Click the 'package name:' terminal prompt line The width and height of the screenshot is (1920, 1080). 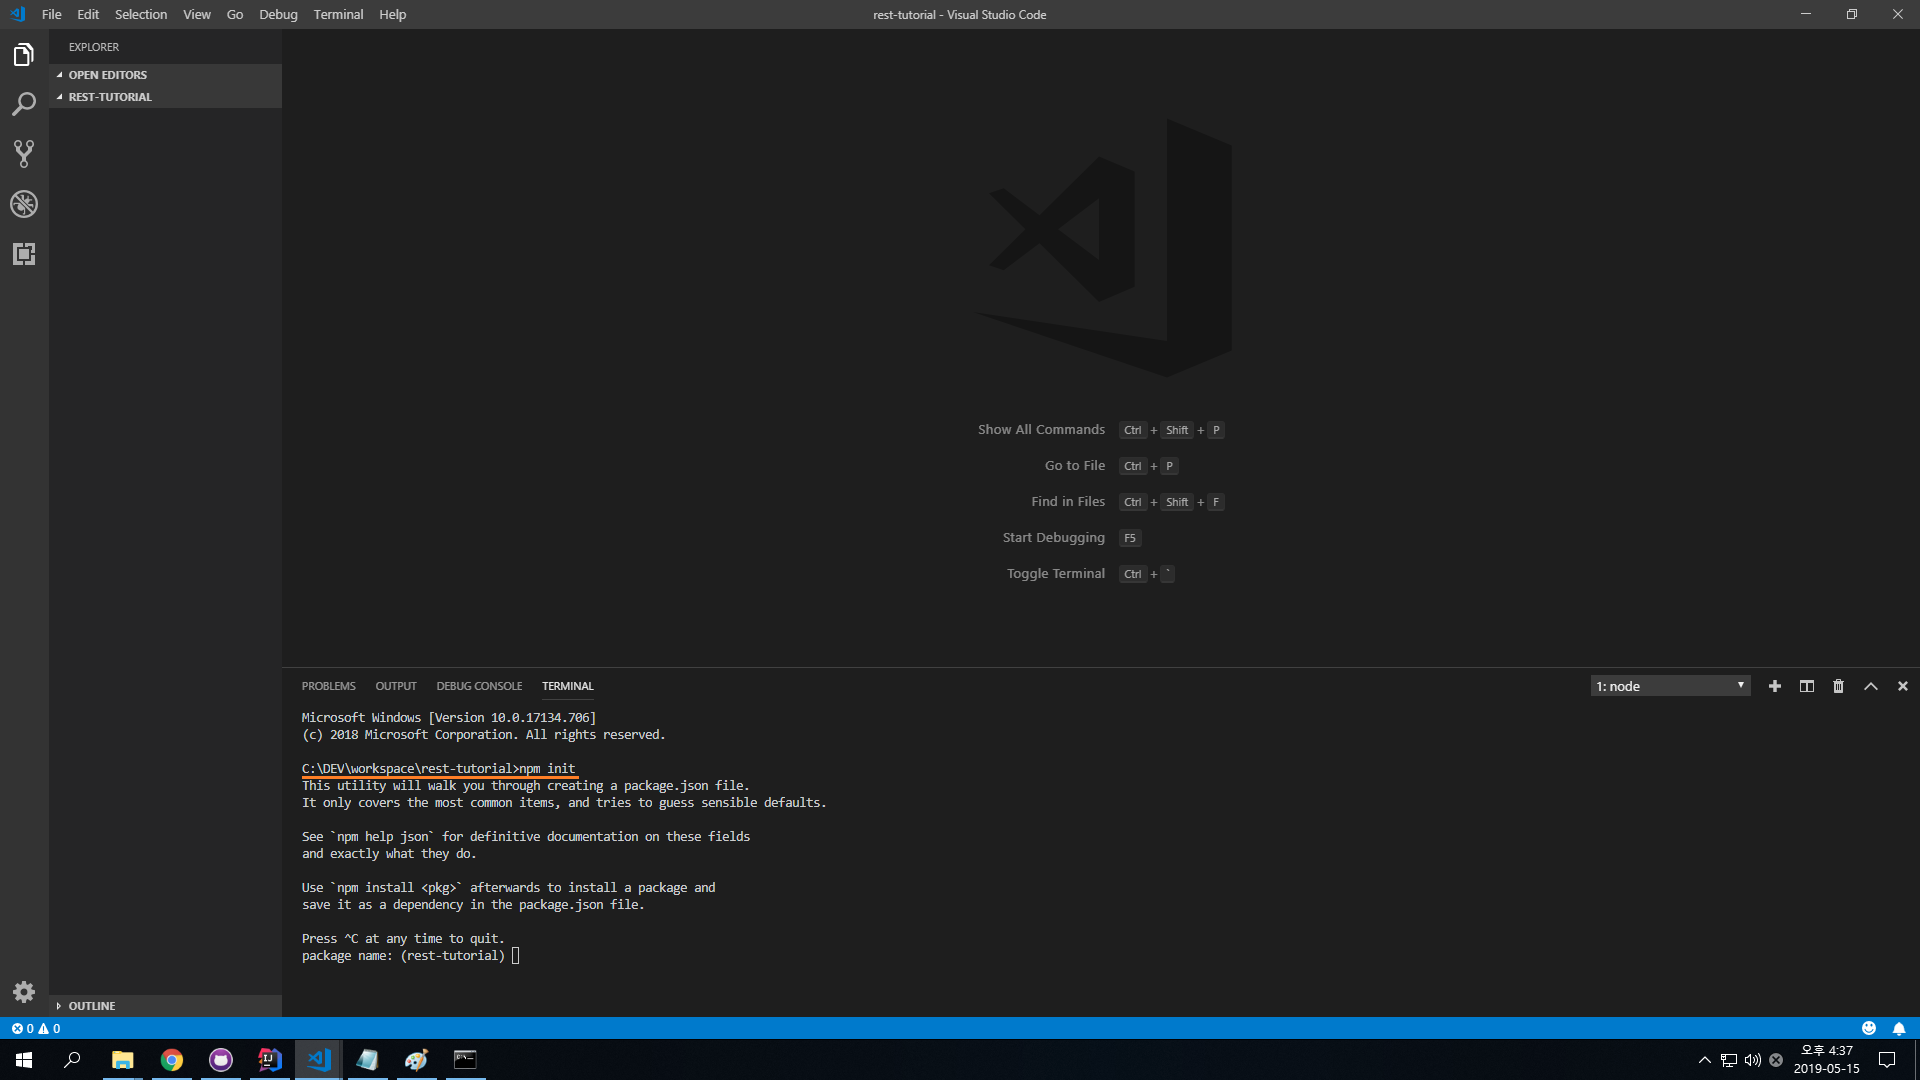pos(410,956)
